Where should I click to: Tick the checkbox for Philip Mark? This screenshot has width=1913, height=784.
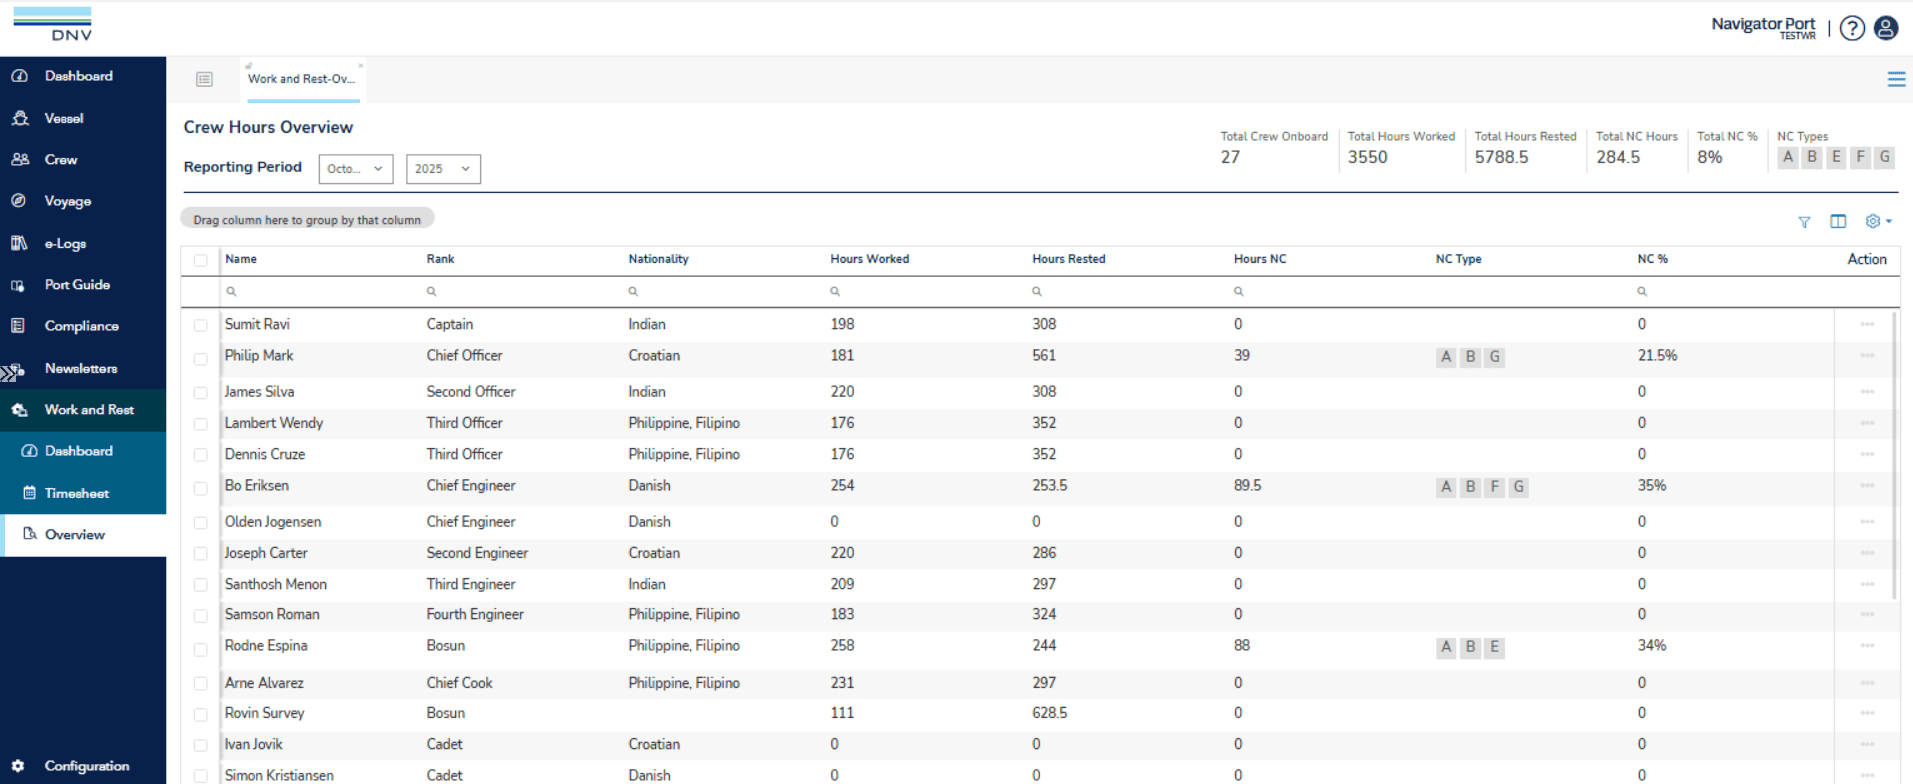(201, 358)
